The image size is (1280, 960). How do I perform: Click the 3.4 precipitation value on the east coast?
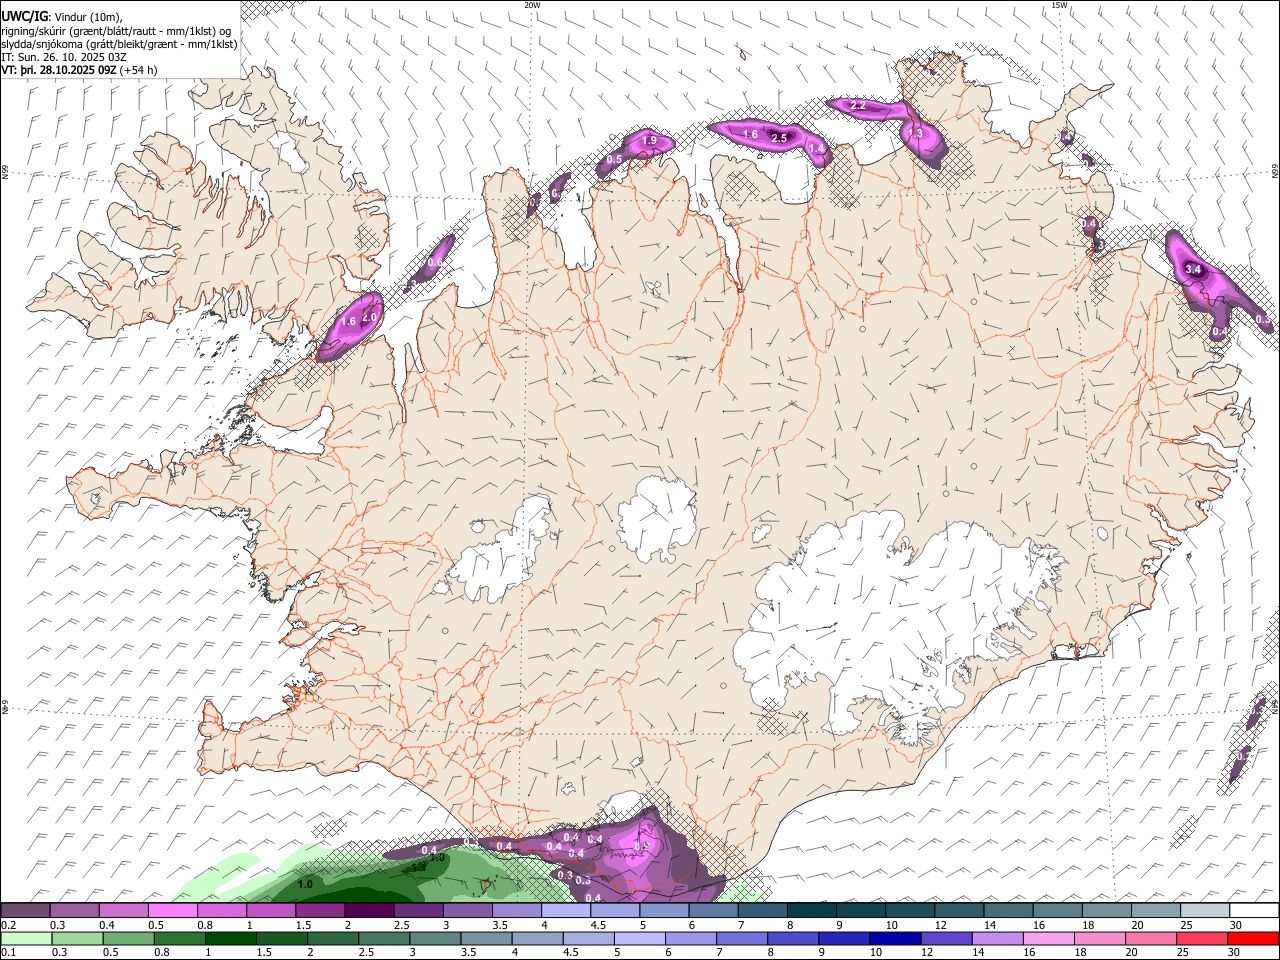(1193, 269)
